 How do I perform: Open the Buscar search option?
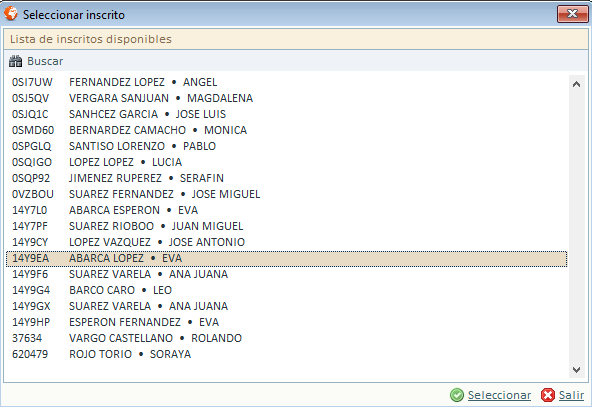(x=36, y=61)
